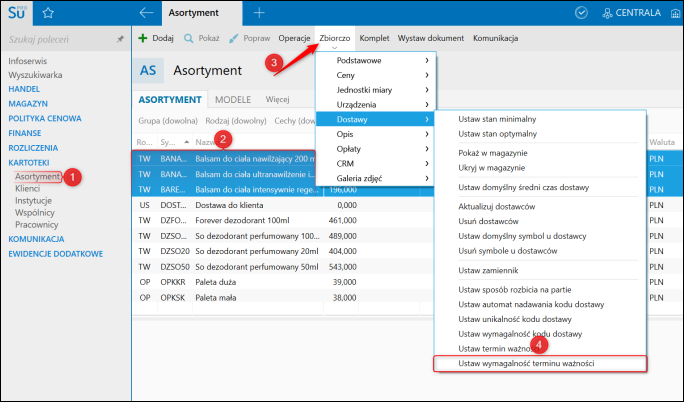Screen dimensions: 684x402
Task: Switch to the MODELE tab
Action: click(x=233, y=100)
